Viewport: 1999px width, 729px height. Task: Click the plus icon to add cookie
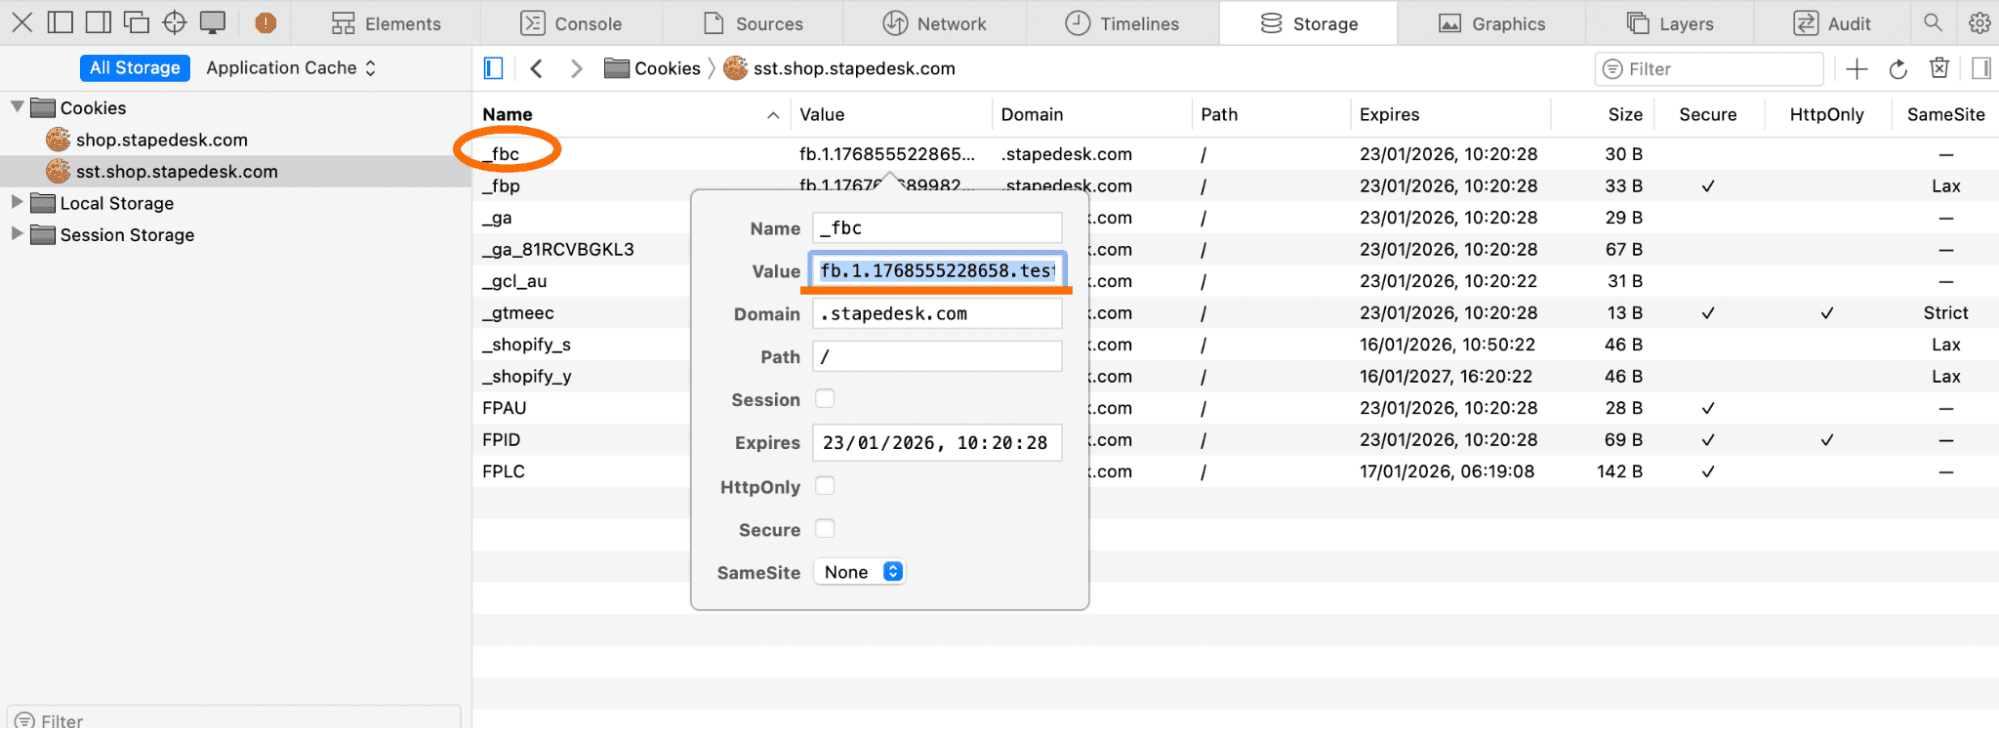pyautogui.click(x=1856, y=69)
